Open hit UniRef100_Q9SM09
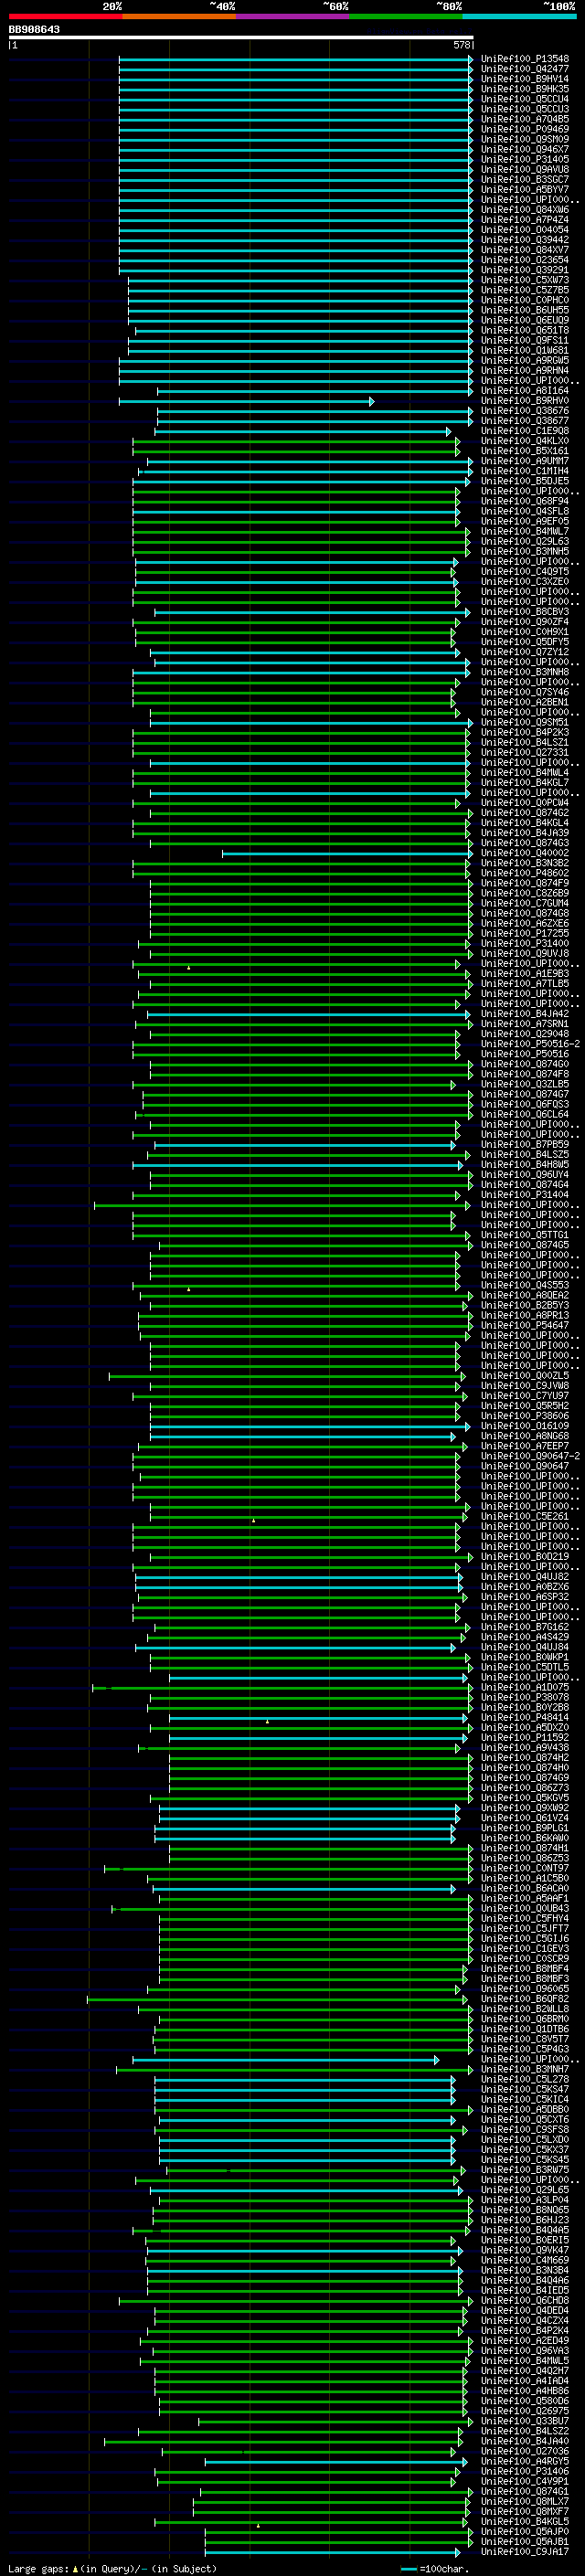The image size is (585, 2576). tap(525, 140)
